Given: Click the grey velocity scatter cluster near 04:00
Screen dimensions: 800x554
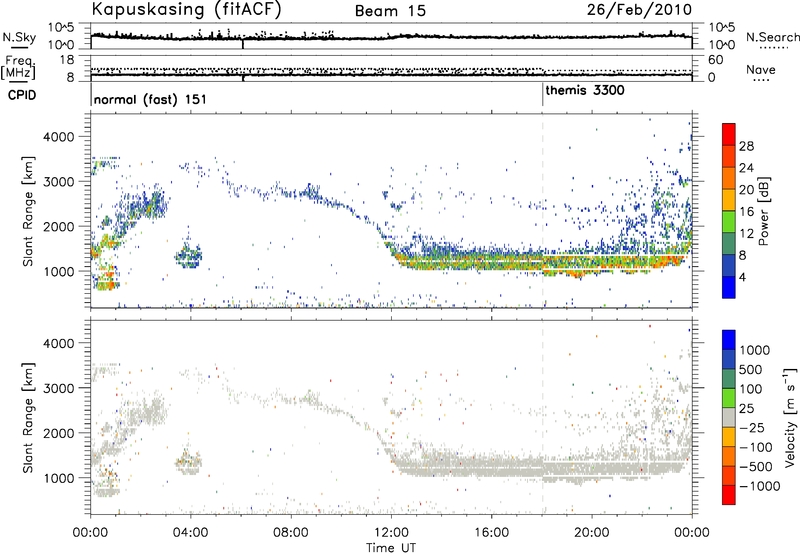Looking at the screenshot, I should [x=188, y=461].
